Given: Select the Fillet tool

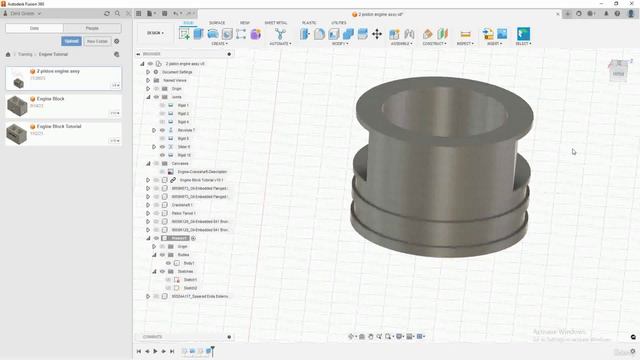Looking at the screenshot, I should (x=319, y=34).
